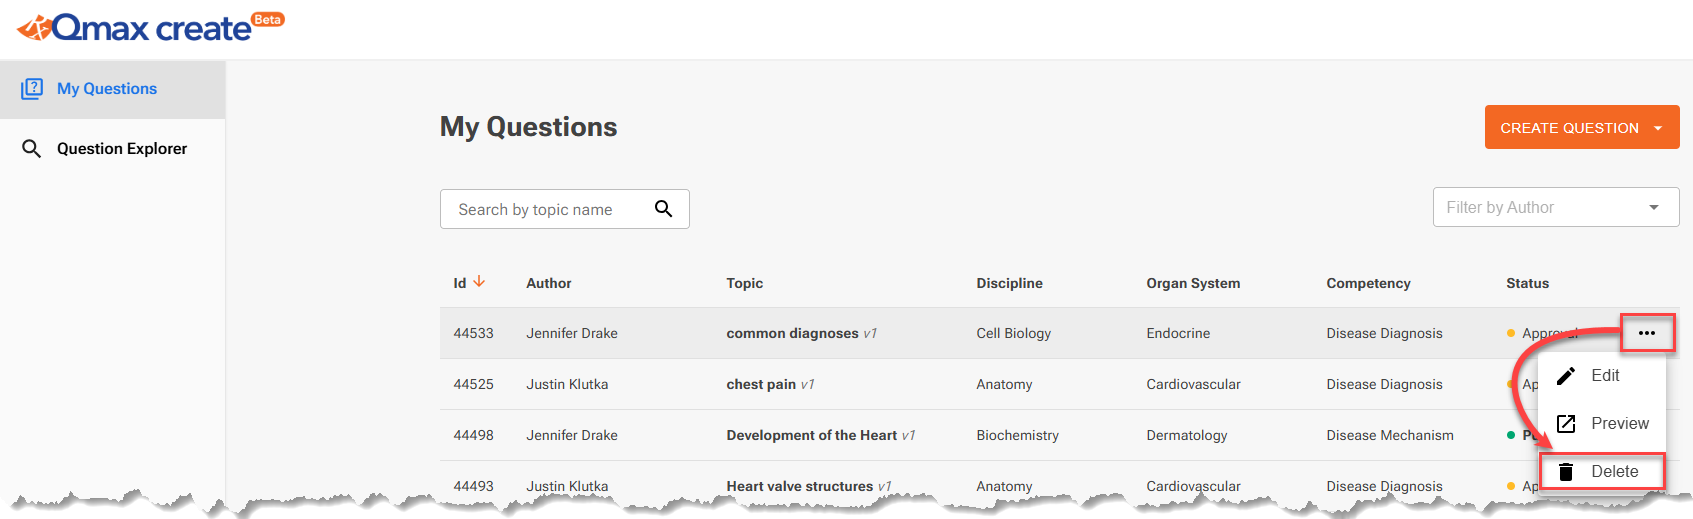Click the pencil Edit icon
1693x519 pixels.
[1566, 376]
